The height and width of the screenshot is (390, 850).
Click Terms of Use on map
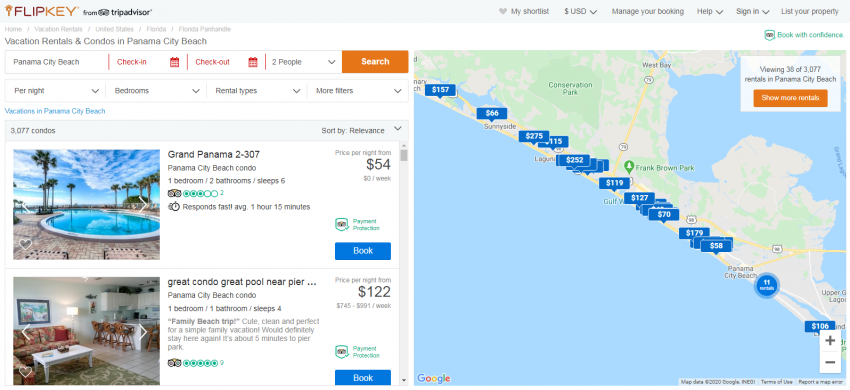click(x=776, y=382)
